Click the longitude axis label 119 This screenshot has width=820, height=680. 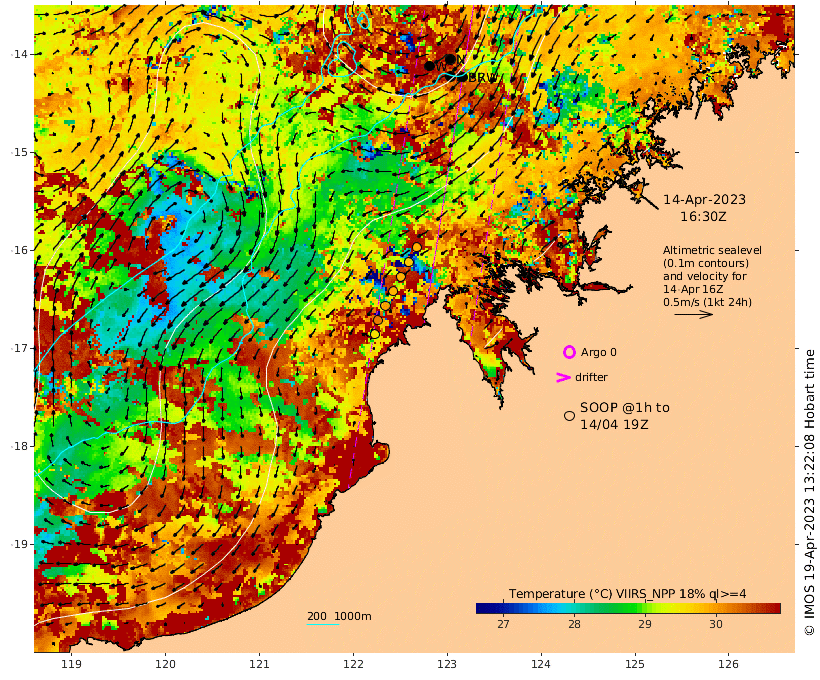[72, 664]
